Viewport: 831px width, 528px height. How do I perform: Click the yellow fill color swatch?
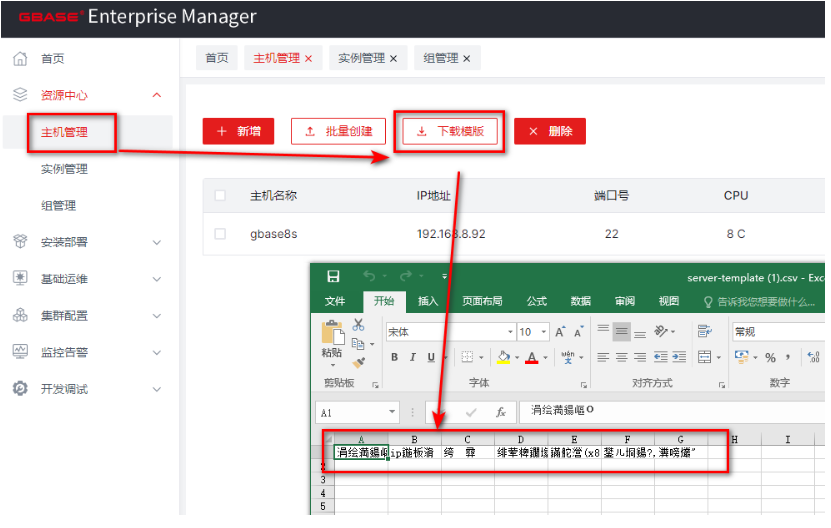[504, 357]
